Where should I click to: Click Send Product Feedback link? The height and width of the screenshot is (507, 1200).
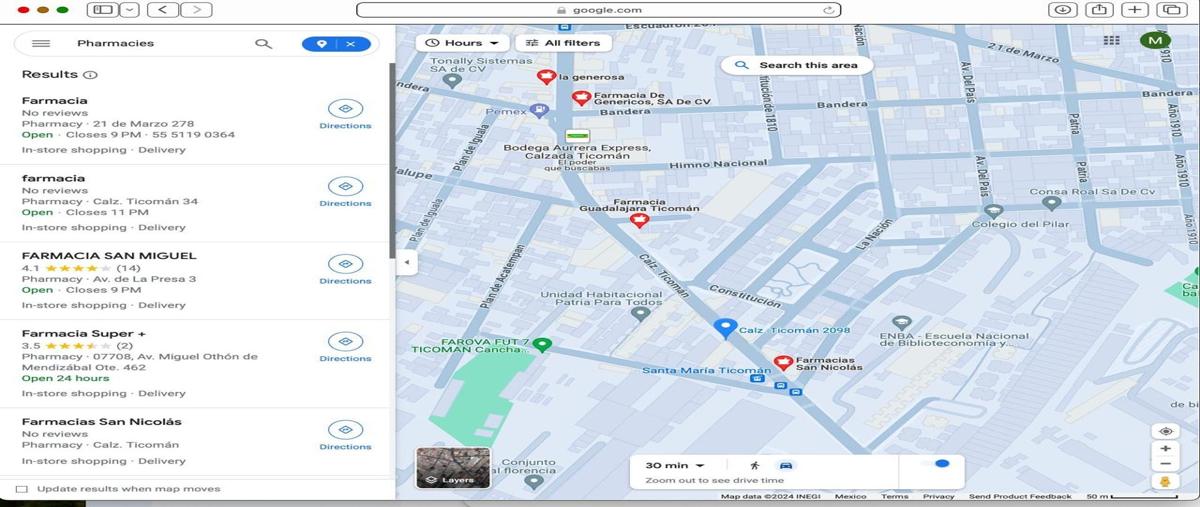tap(1020, 496)
